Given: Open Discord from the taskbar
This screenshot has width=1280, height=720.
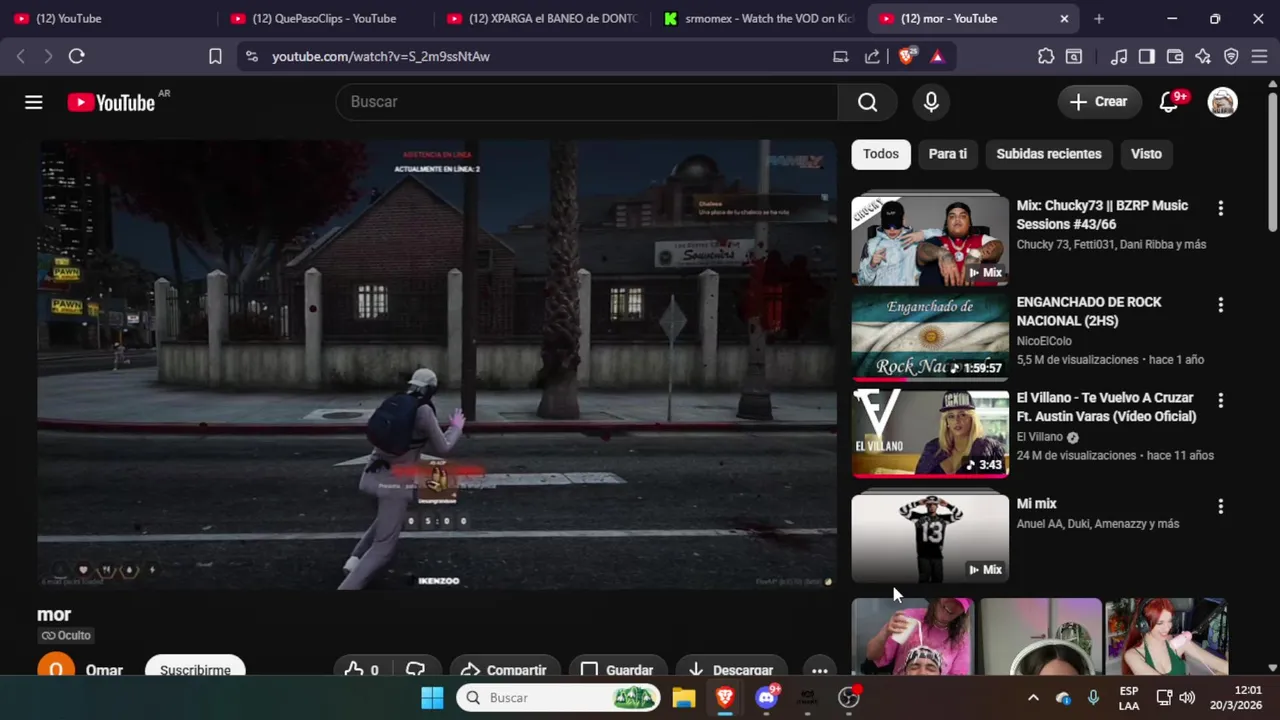Looking at the screenshot, I should coord(767,698).
